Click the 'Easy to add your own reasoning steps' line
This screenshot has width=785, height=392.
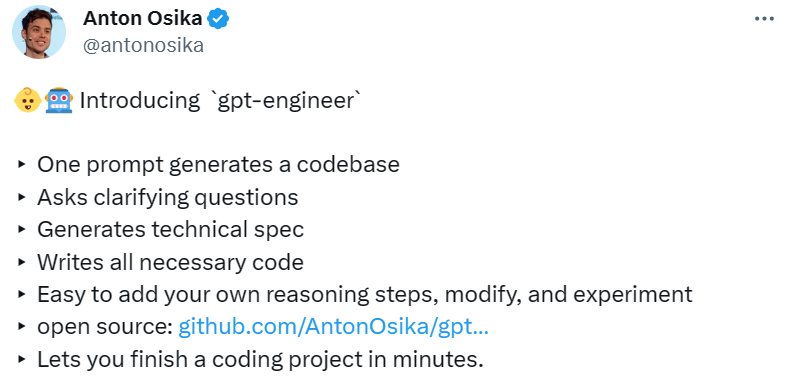pyautogui.click(x=365, y=294)
